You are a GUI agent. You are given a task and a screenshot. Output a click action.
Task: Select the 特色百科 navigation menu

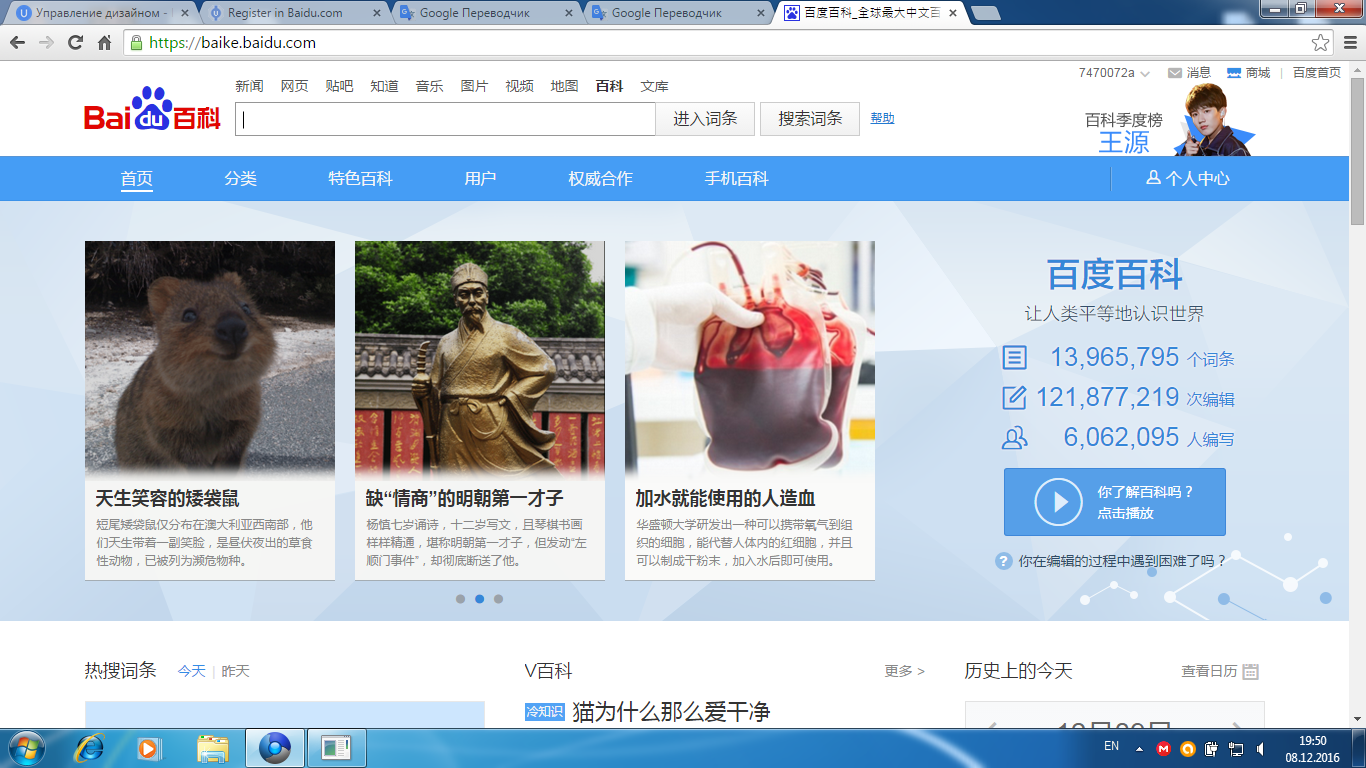pyautogui.click(x=361, y=178)
